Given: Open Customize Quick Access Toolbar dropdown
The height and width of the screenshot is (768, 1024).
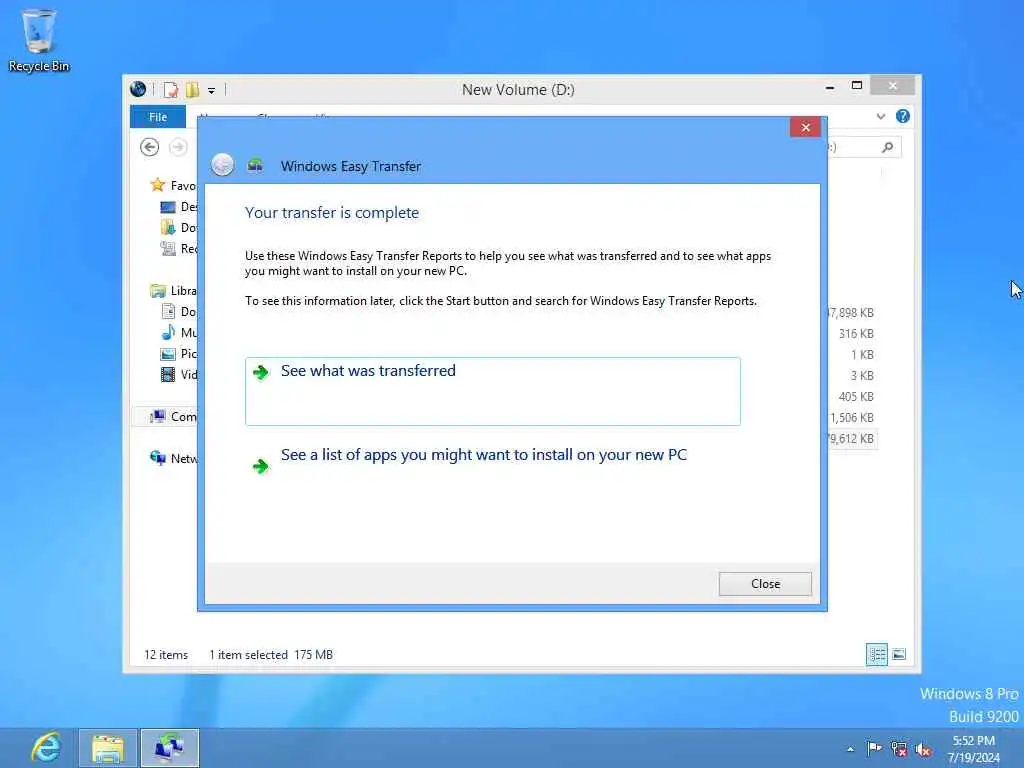Looking at the screenshot, I should 212,90.
